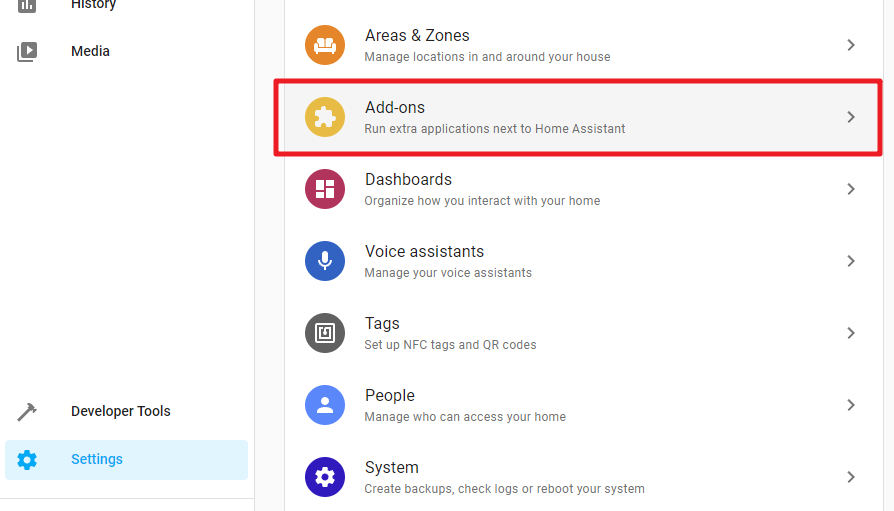The width and height of the screenshot is (894, 511).
Task: Open the System settings title
Action: [392, 467]
